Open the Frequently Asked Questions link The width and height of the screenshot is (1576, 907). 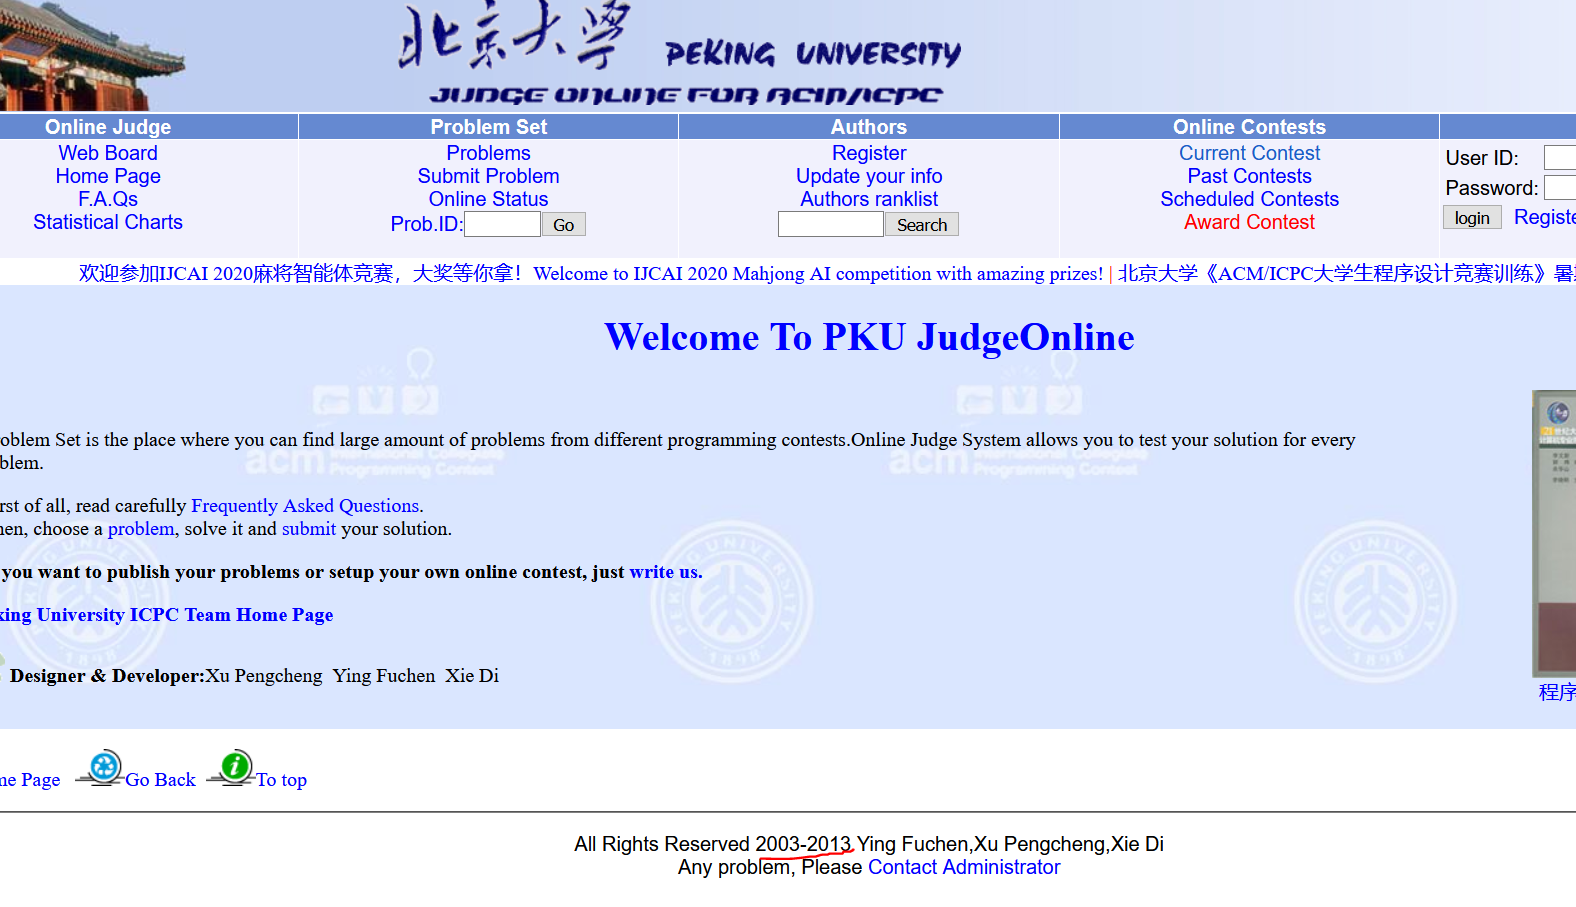(x=305, y=506)
